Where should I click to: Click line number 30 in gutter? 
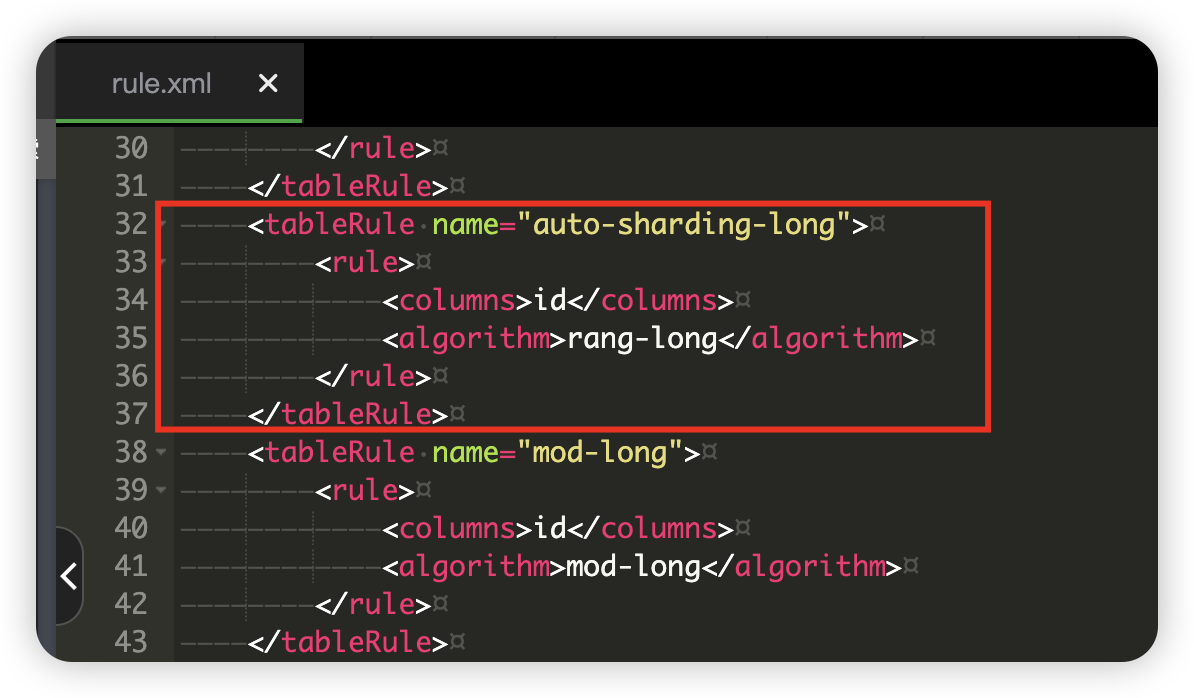(130, 148)
